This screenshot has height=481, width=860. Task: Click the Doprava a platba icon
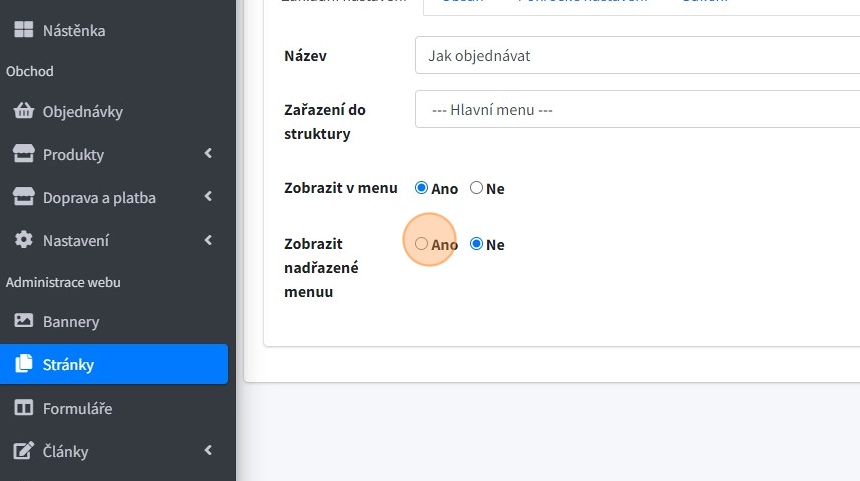coord(23,197)
